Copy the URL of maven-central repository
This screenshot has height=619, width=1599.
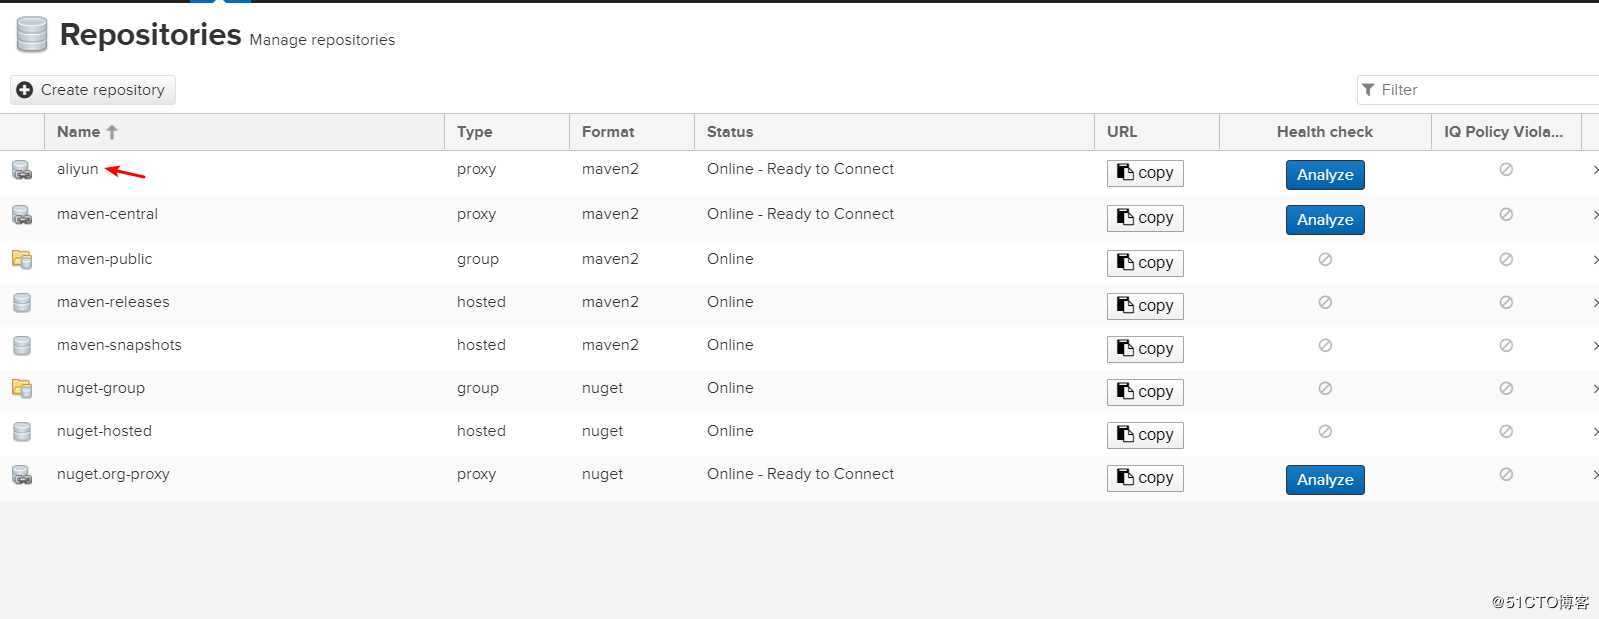(x=1145, y=218)
